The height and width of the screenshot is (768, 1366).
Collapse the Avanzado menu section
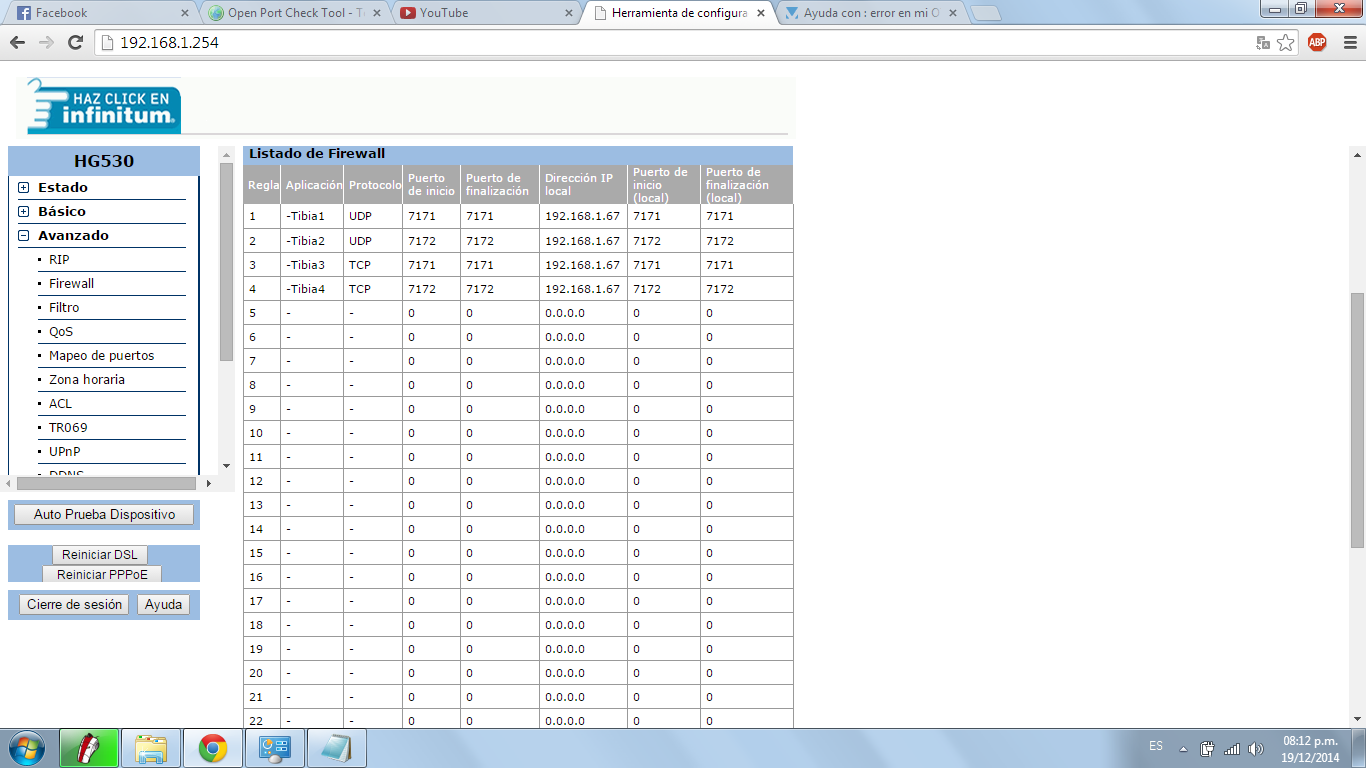tap(23, 235)
